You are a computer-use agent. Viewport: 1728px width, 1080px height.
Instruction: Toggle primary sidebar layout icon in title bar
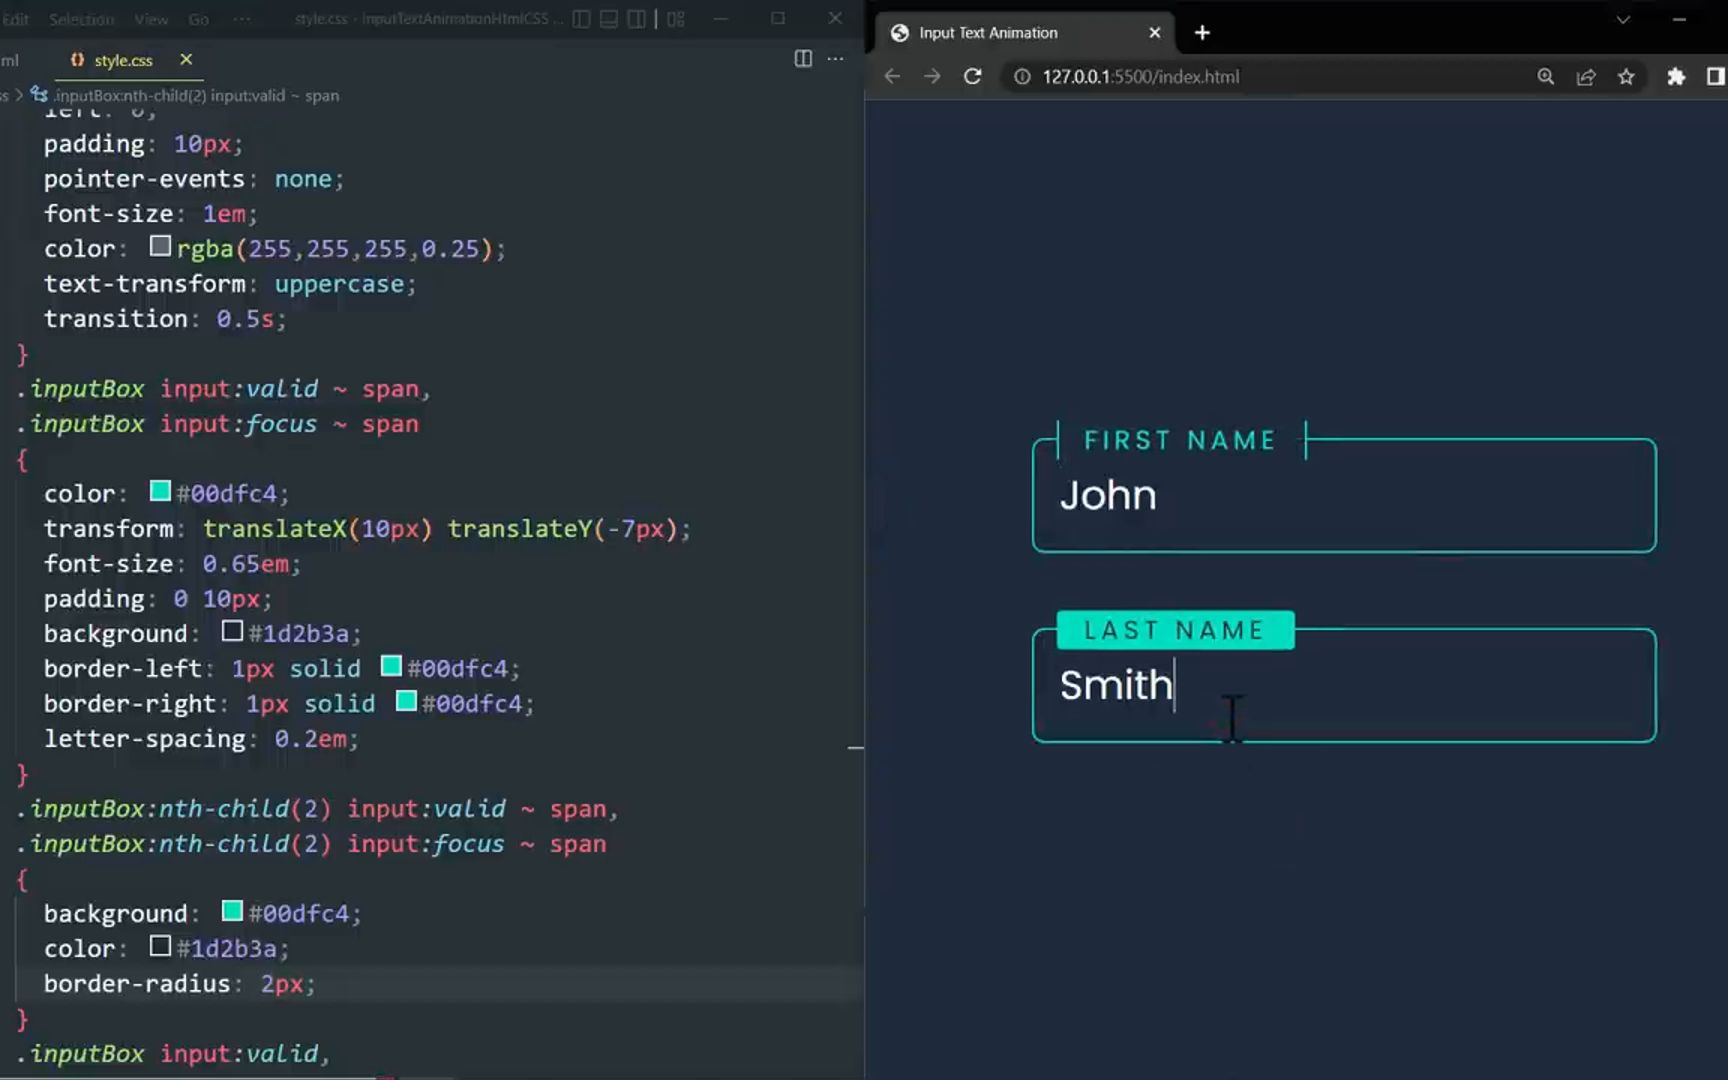coord(581,19)
